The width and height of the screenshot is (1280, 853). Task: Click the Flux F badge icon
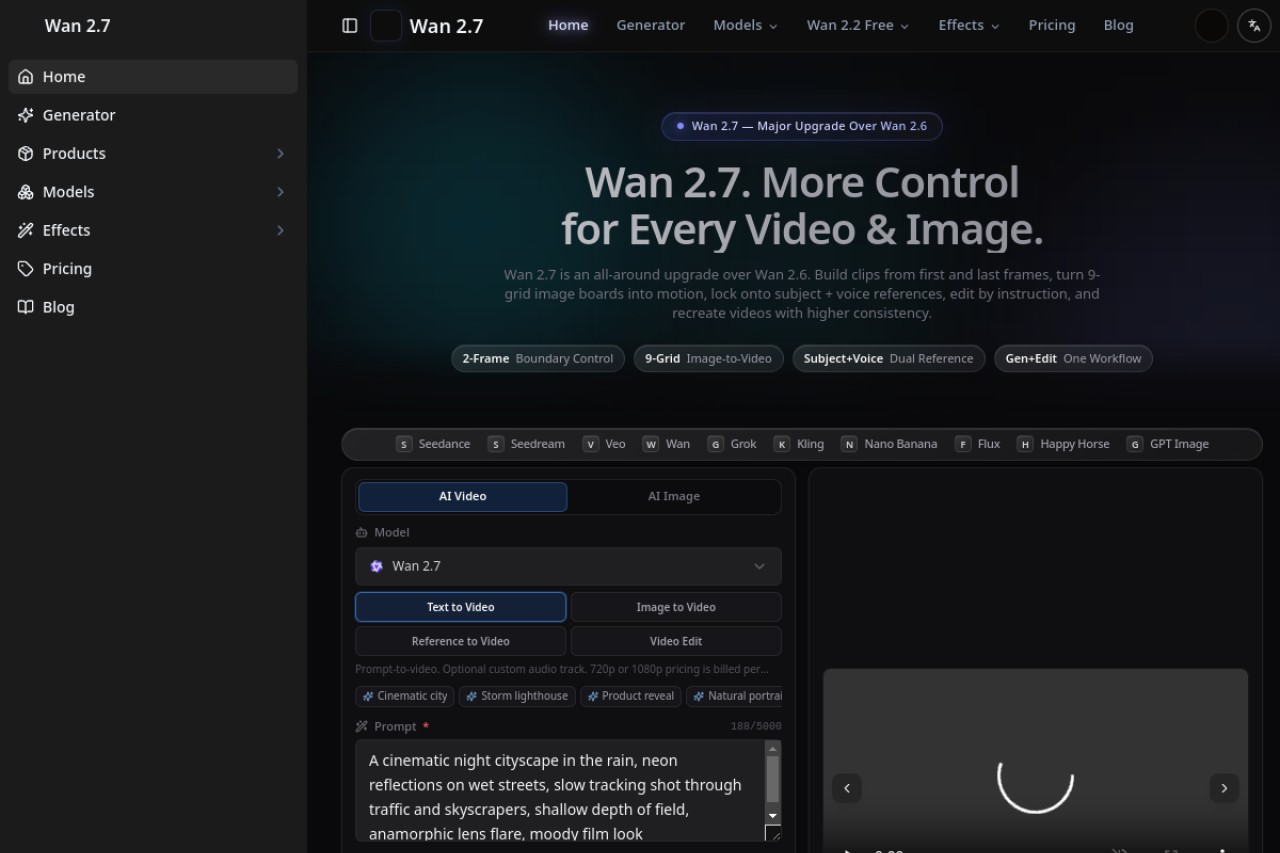[963, 444]
